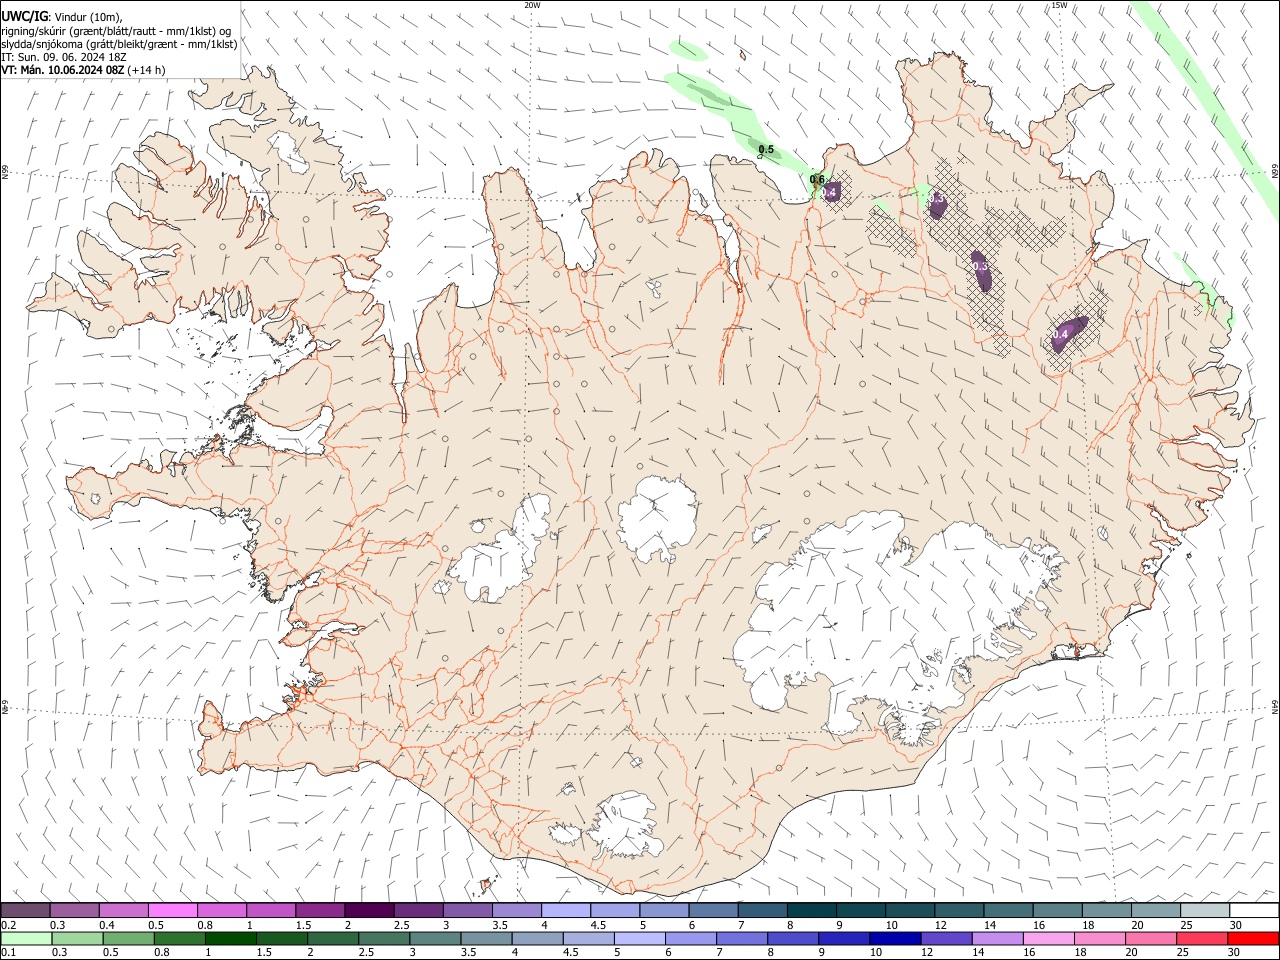Select top legend swatch starting at 18

[1105, 911]
